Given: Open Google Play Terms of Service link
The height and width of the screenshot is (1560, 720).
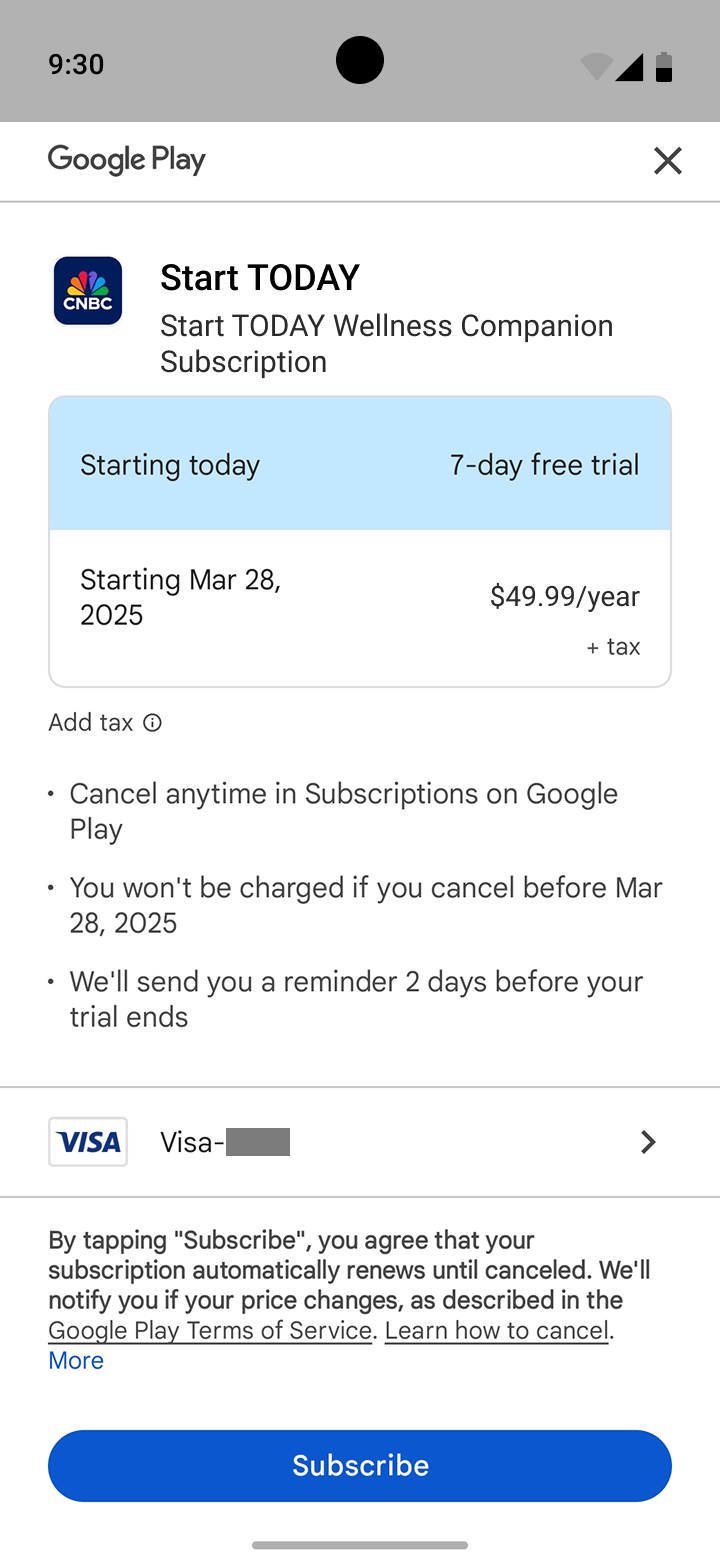Looking at the screenshot, I should [210, 1331].
